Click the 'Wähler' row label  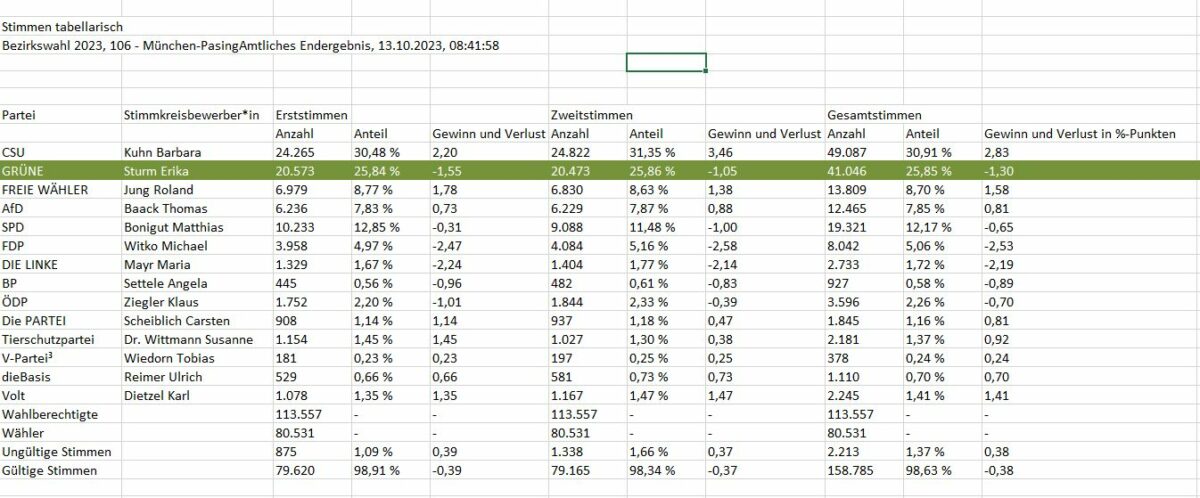click(x=22, y=433)
